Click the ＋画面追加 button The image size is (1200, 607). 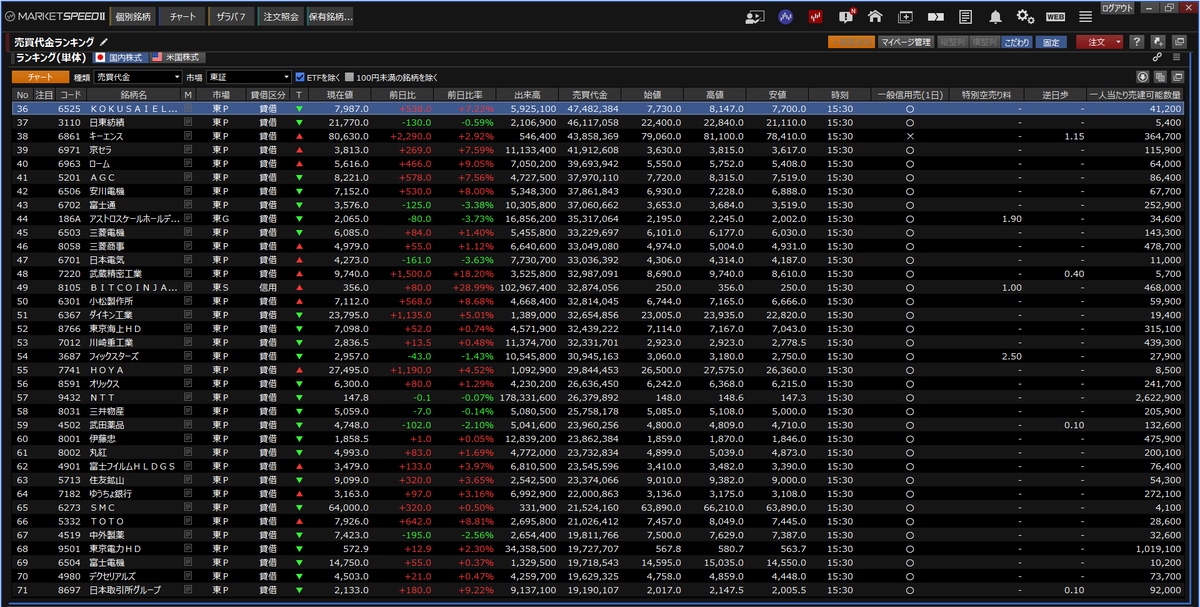851,42
